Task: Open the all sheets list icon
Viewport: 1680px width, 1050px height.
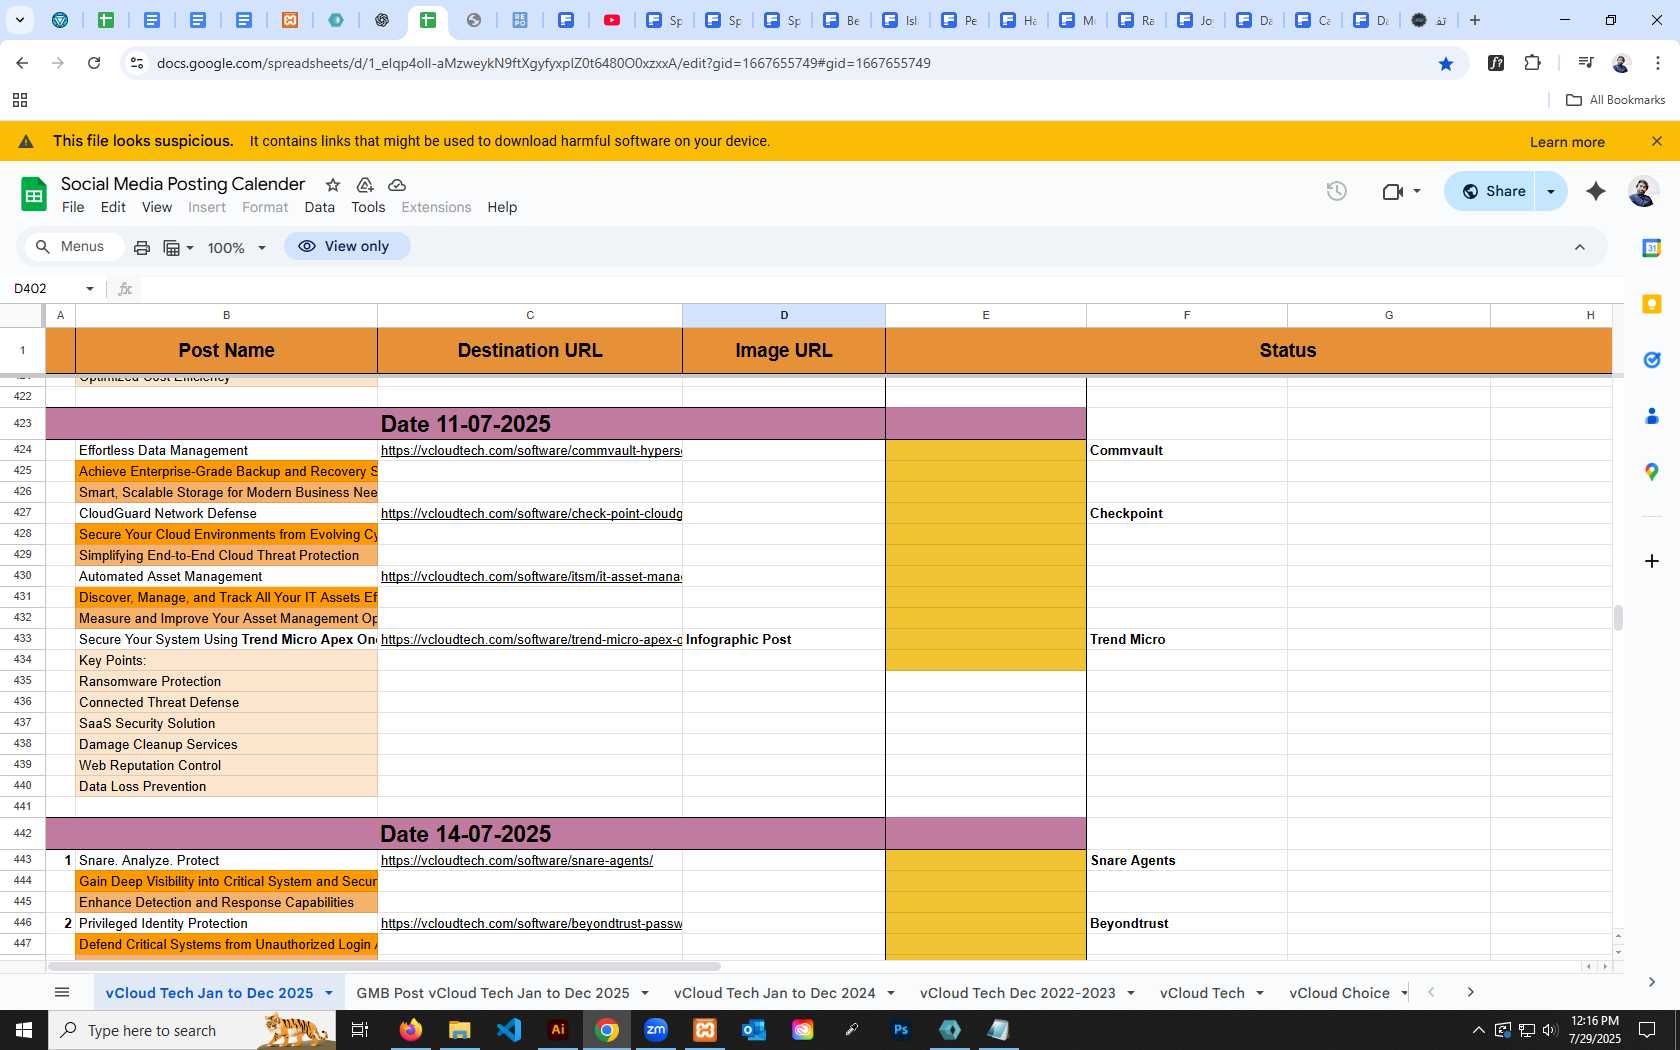Action: tap(62, 992)
